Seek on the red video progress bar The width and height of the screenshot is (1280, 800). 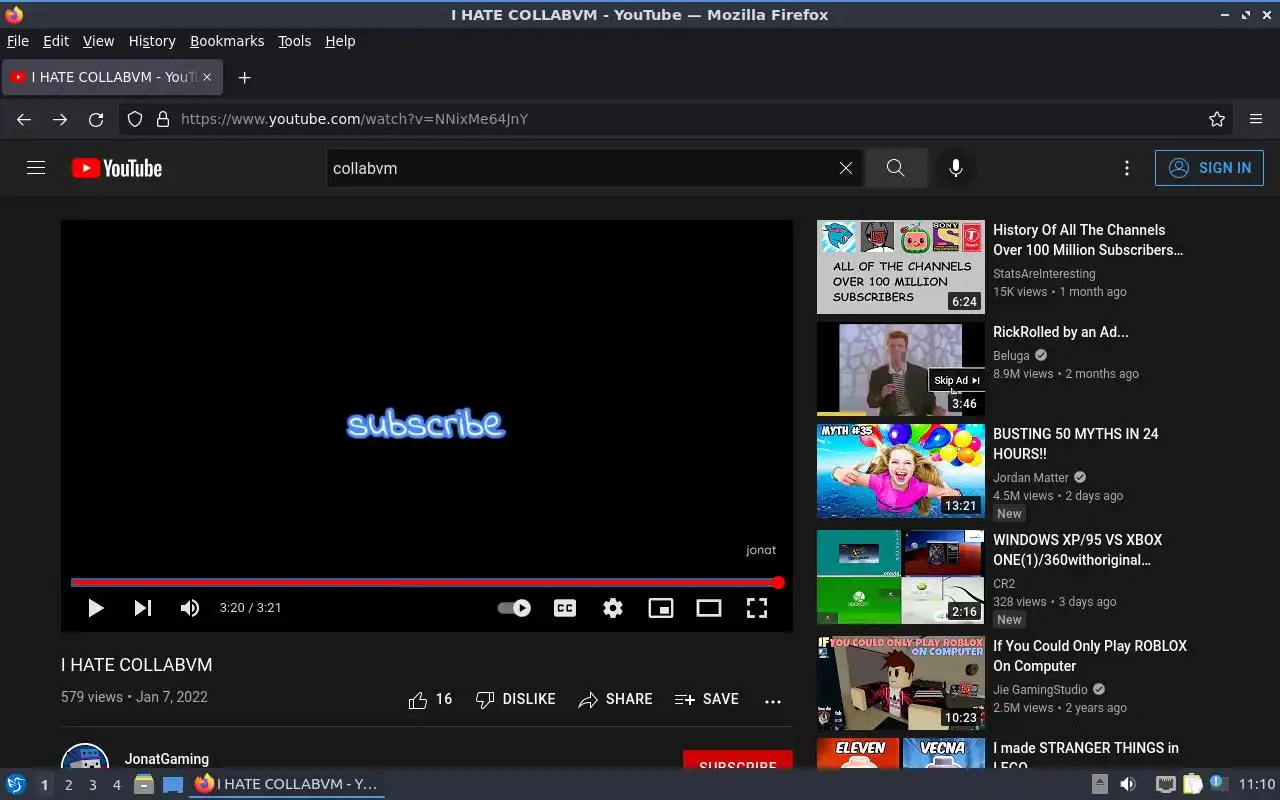click(x=427, y=582)
